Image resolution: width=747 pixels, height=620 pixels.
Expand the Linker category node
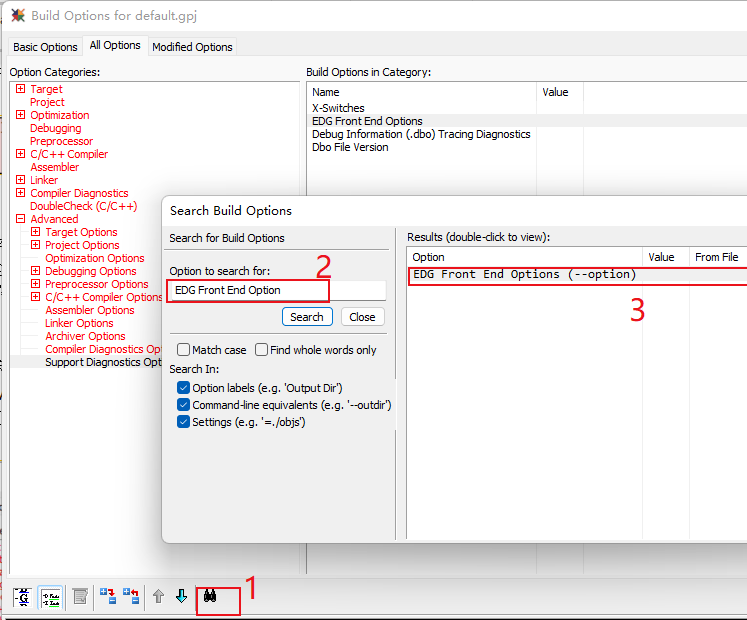click(21, 180)
